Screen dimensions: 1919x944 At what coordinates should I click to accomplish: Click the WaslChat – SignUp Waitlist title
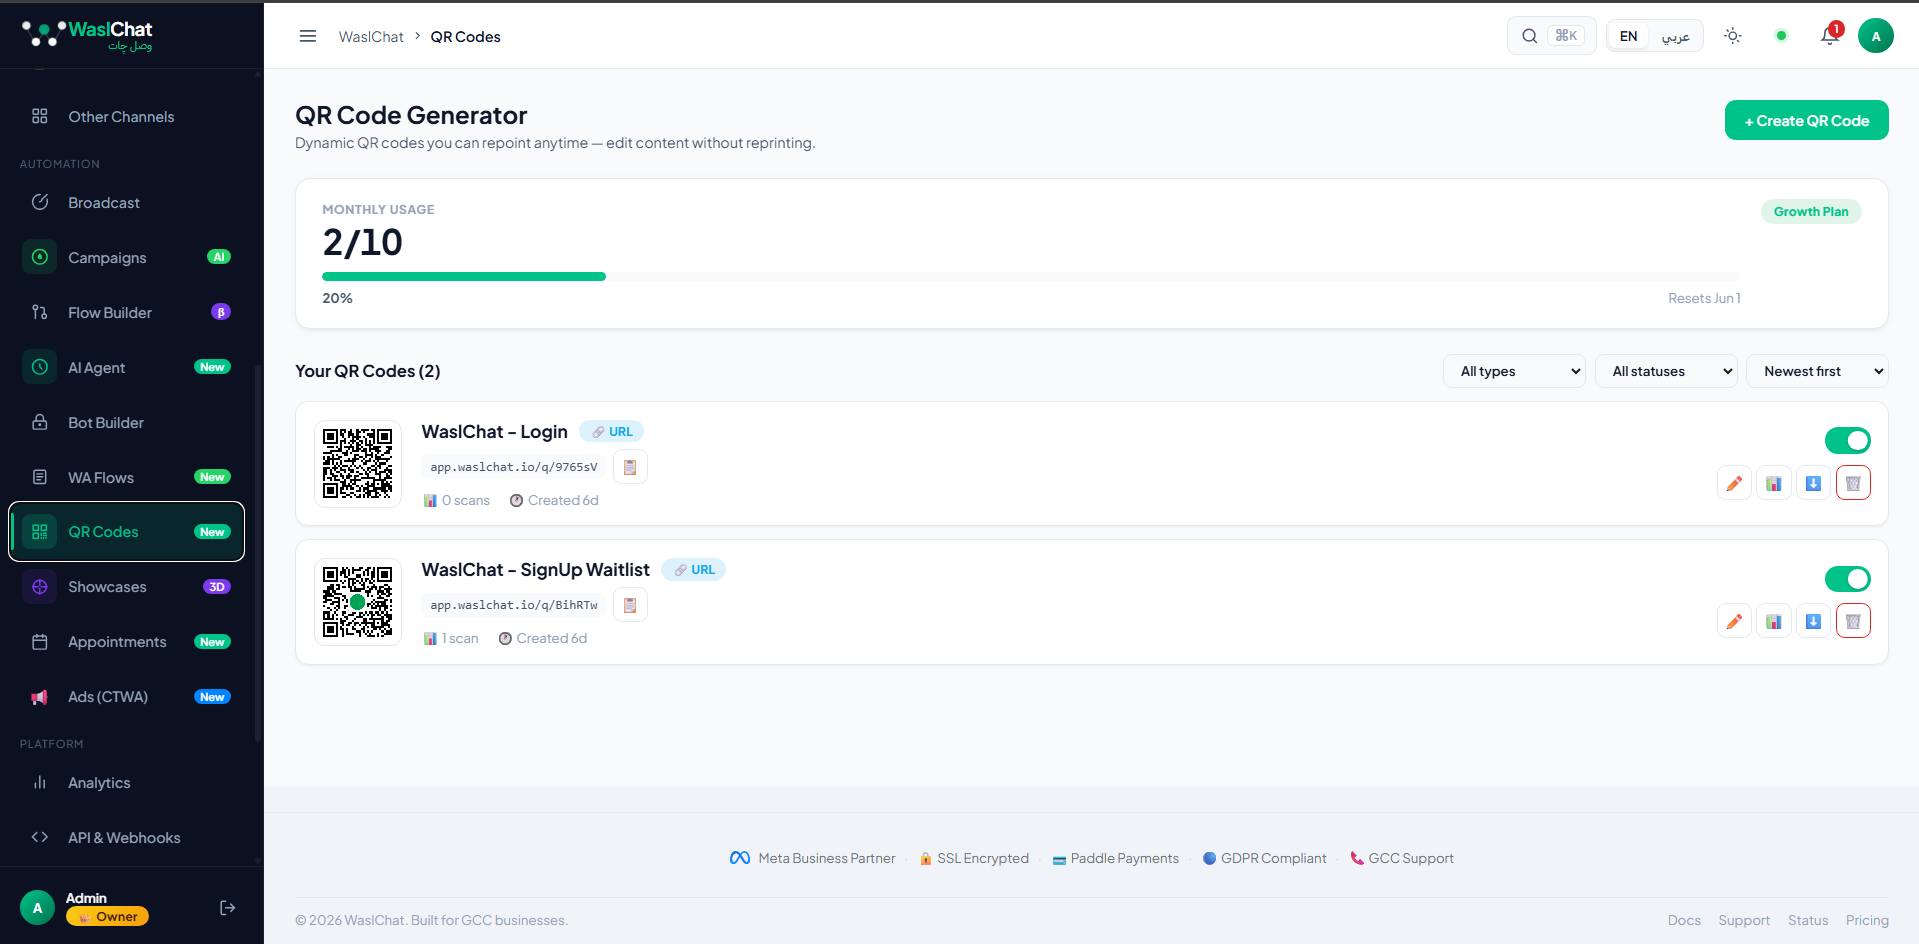(536, 569)
